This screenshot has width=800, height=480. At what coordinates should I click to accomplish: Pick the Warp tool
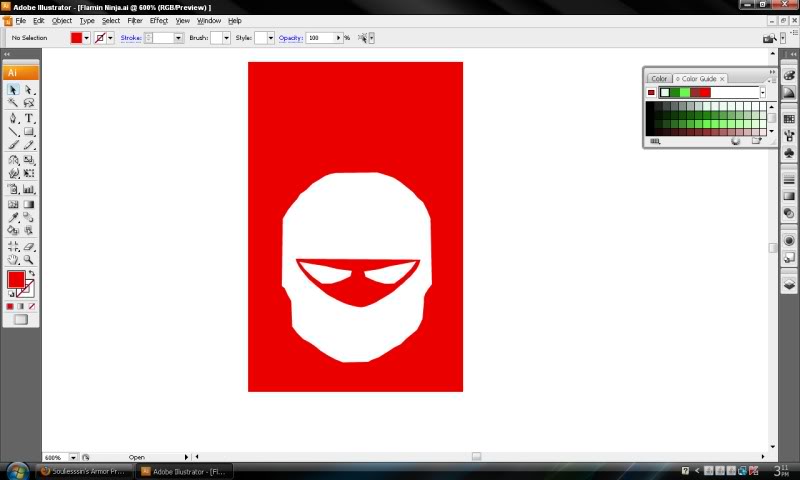[x=13, y=173]
